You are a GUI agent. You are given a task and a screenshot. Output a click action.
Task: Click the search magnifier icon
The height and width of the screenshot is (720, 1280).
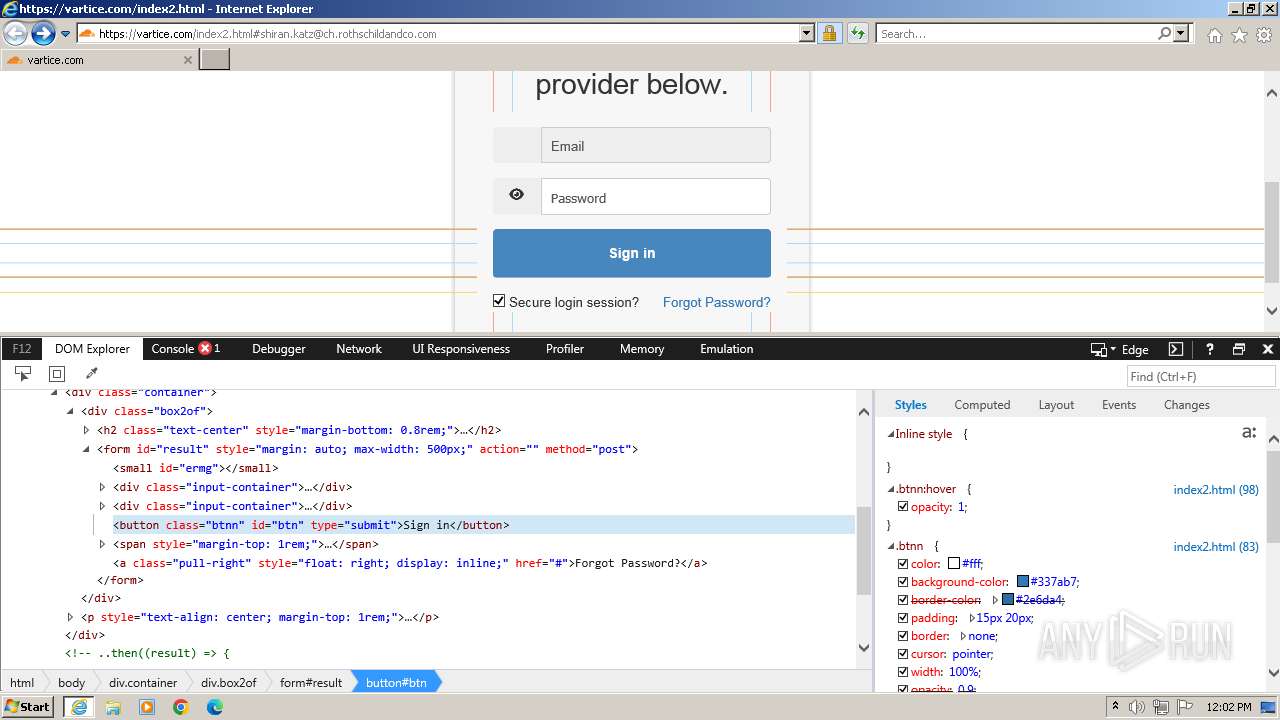[x=1164, y=33]
